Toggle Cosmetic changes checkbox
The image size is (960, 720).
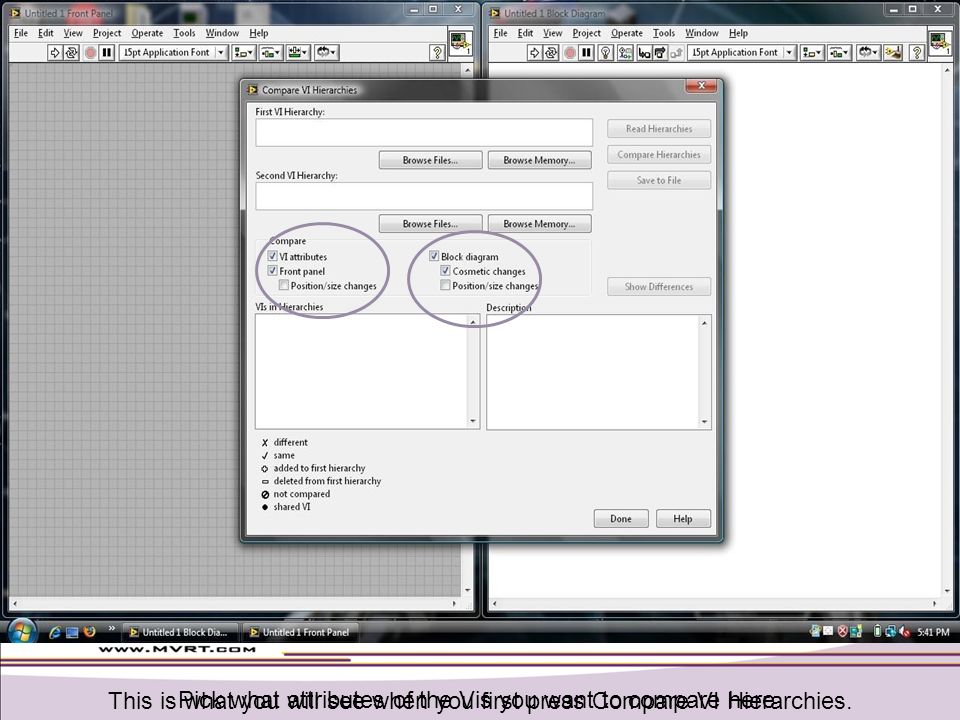click(x=445, y=271)
